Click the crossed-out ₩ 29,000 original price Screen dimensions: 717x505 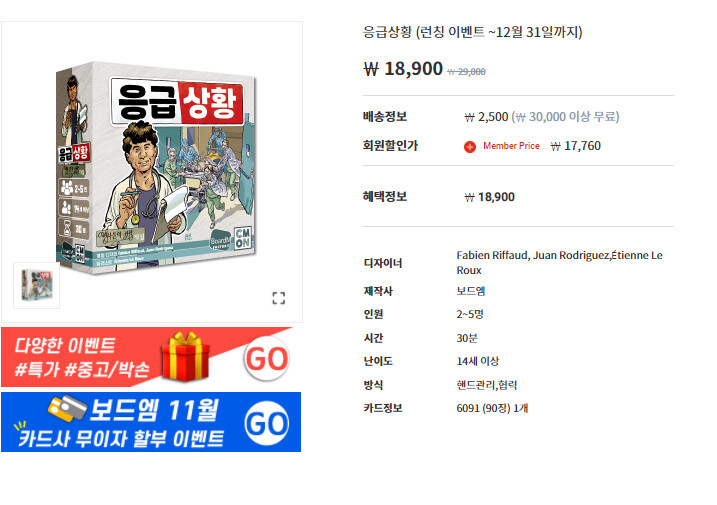(466, 71)
